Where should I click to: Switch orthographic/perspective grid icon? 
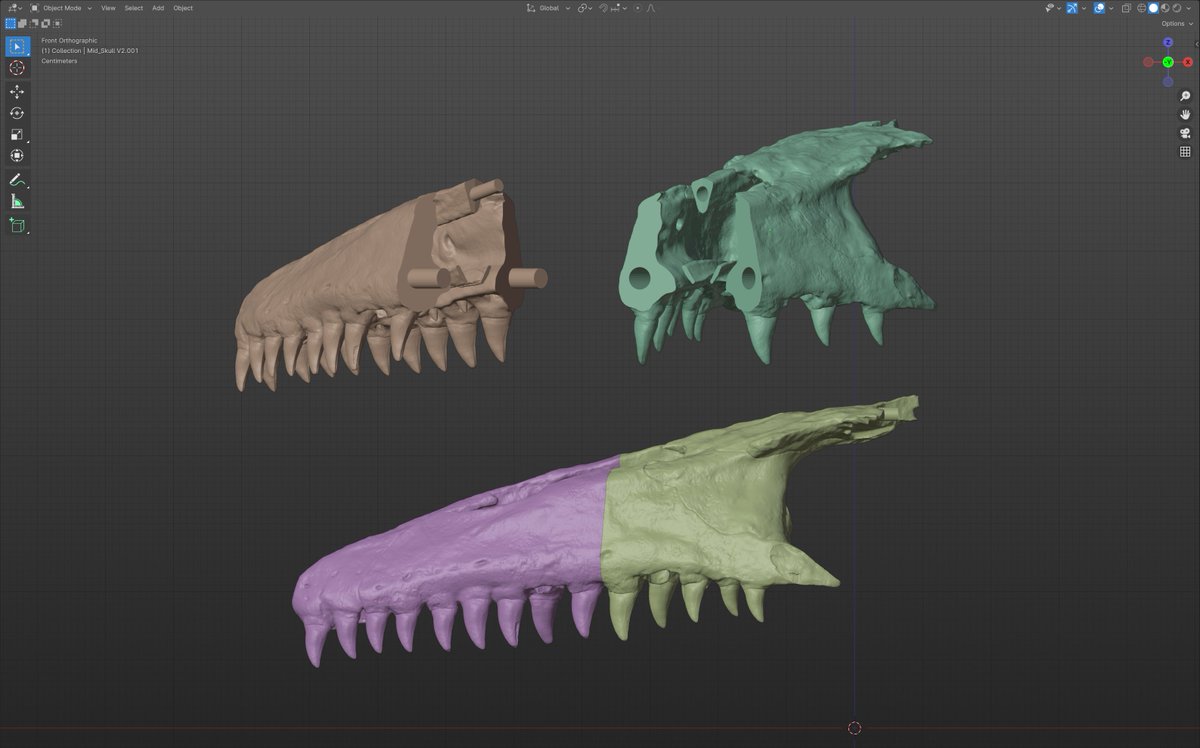click(x=1185, y=152)
